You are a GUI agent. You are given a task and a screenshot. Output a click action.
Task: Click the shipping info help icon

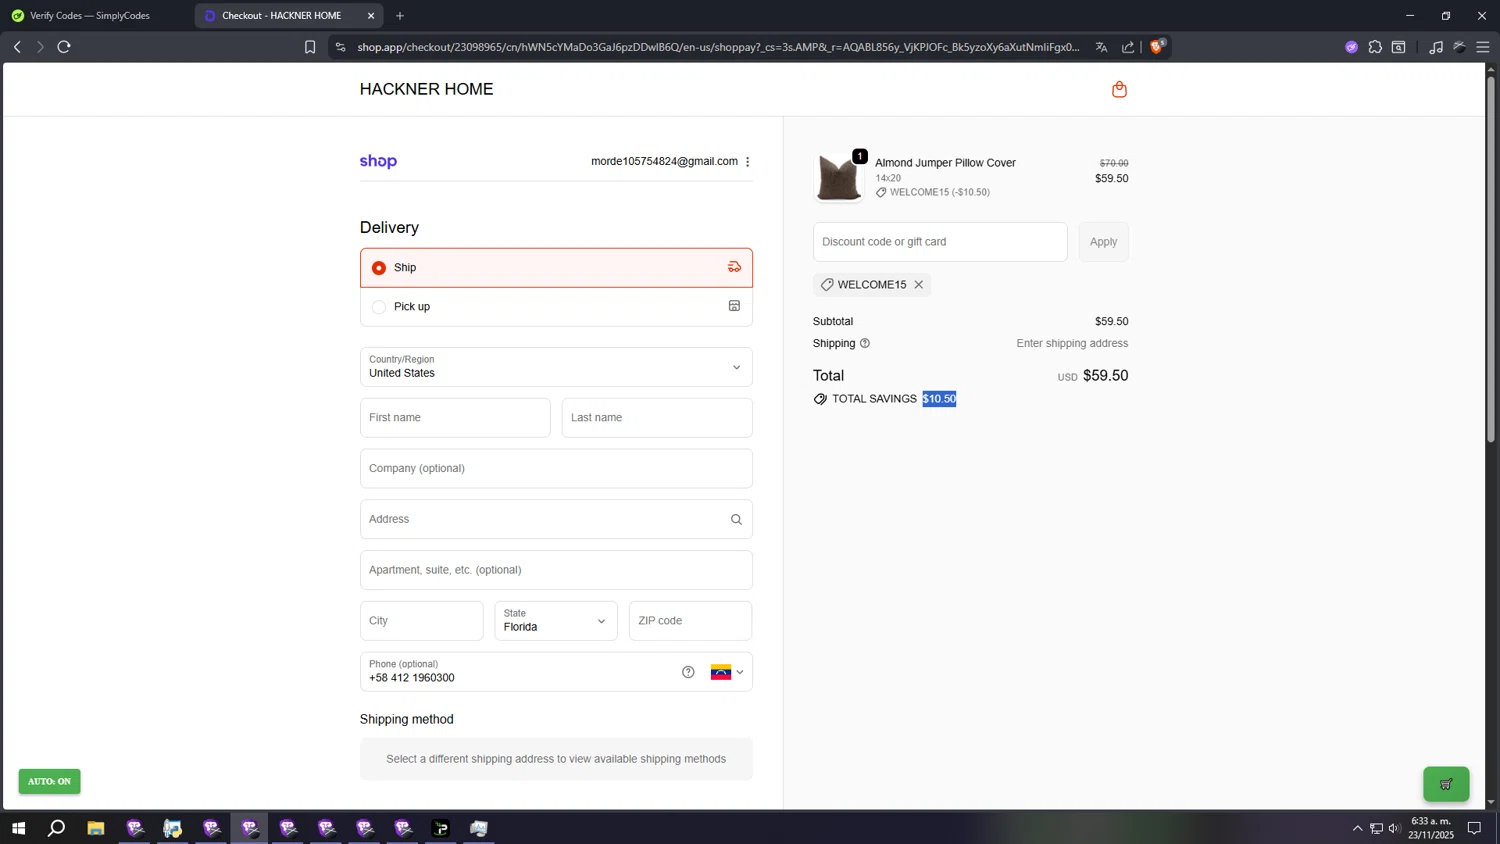click(x=865, y=343)
